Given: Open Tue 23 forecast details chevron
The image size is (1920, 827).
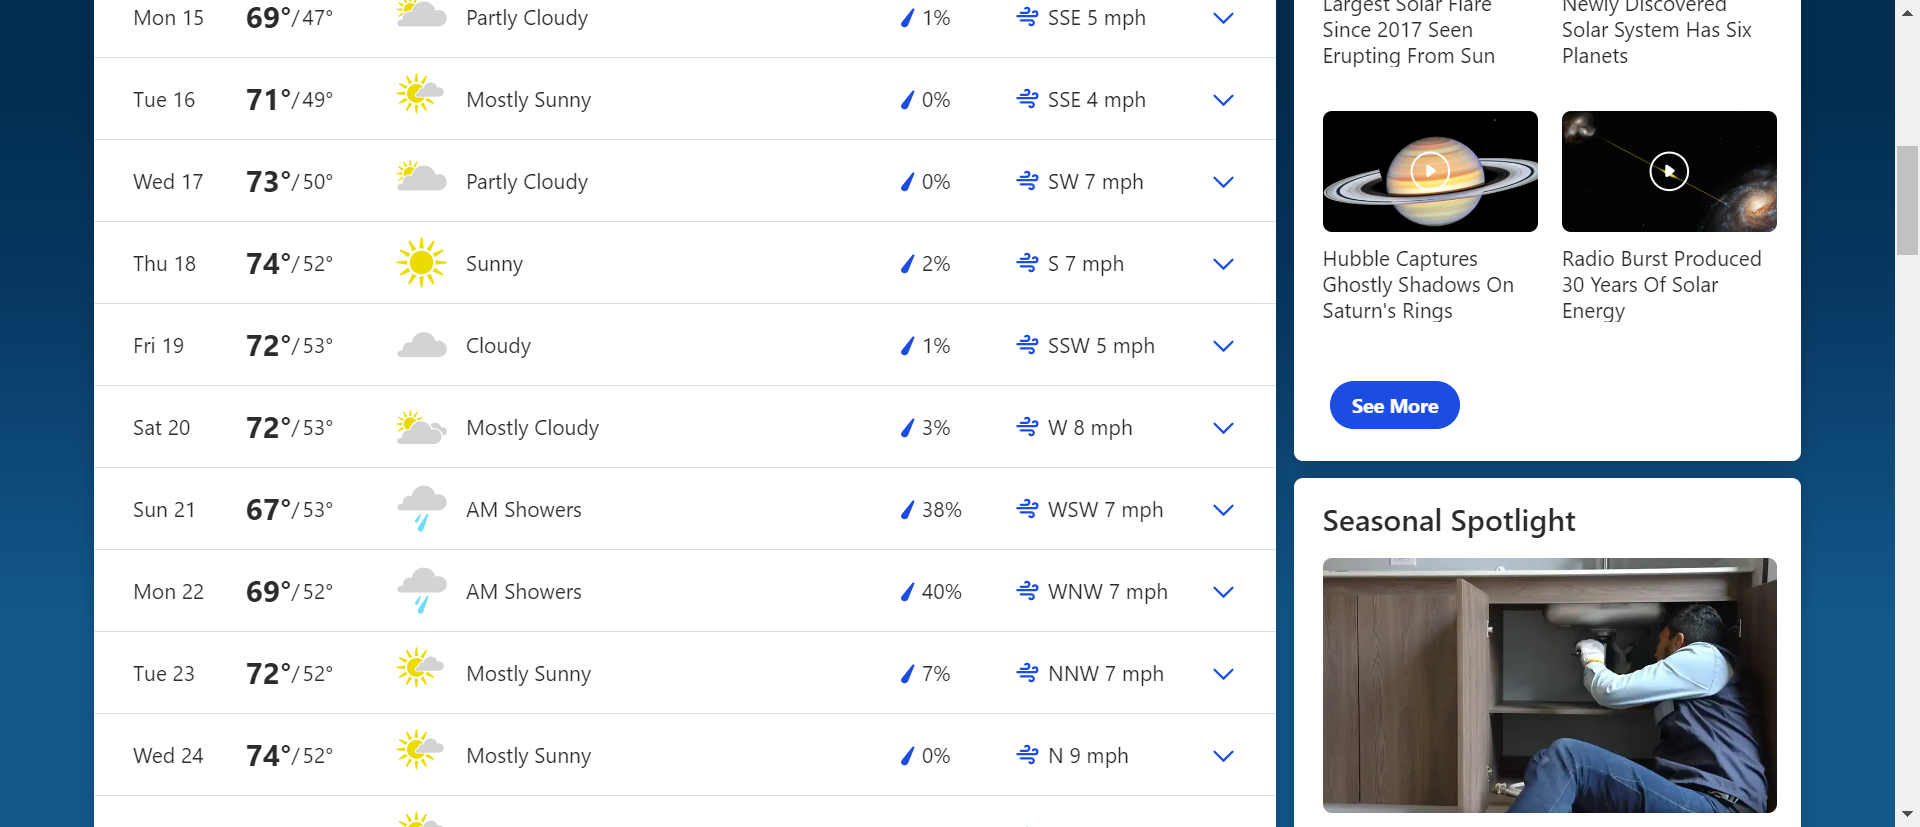Looking at the screenshot, I should pyautogui.click(x=1223, y=674).
